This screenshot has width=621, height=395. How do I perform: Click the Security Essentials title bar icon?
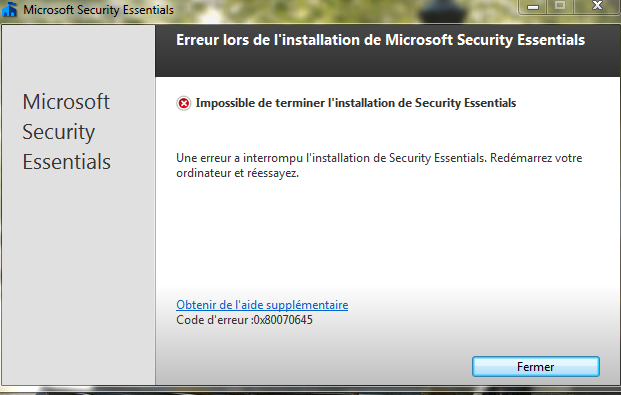(x=10, y=9)
